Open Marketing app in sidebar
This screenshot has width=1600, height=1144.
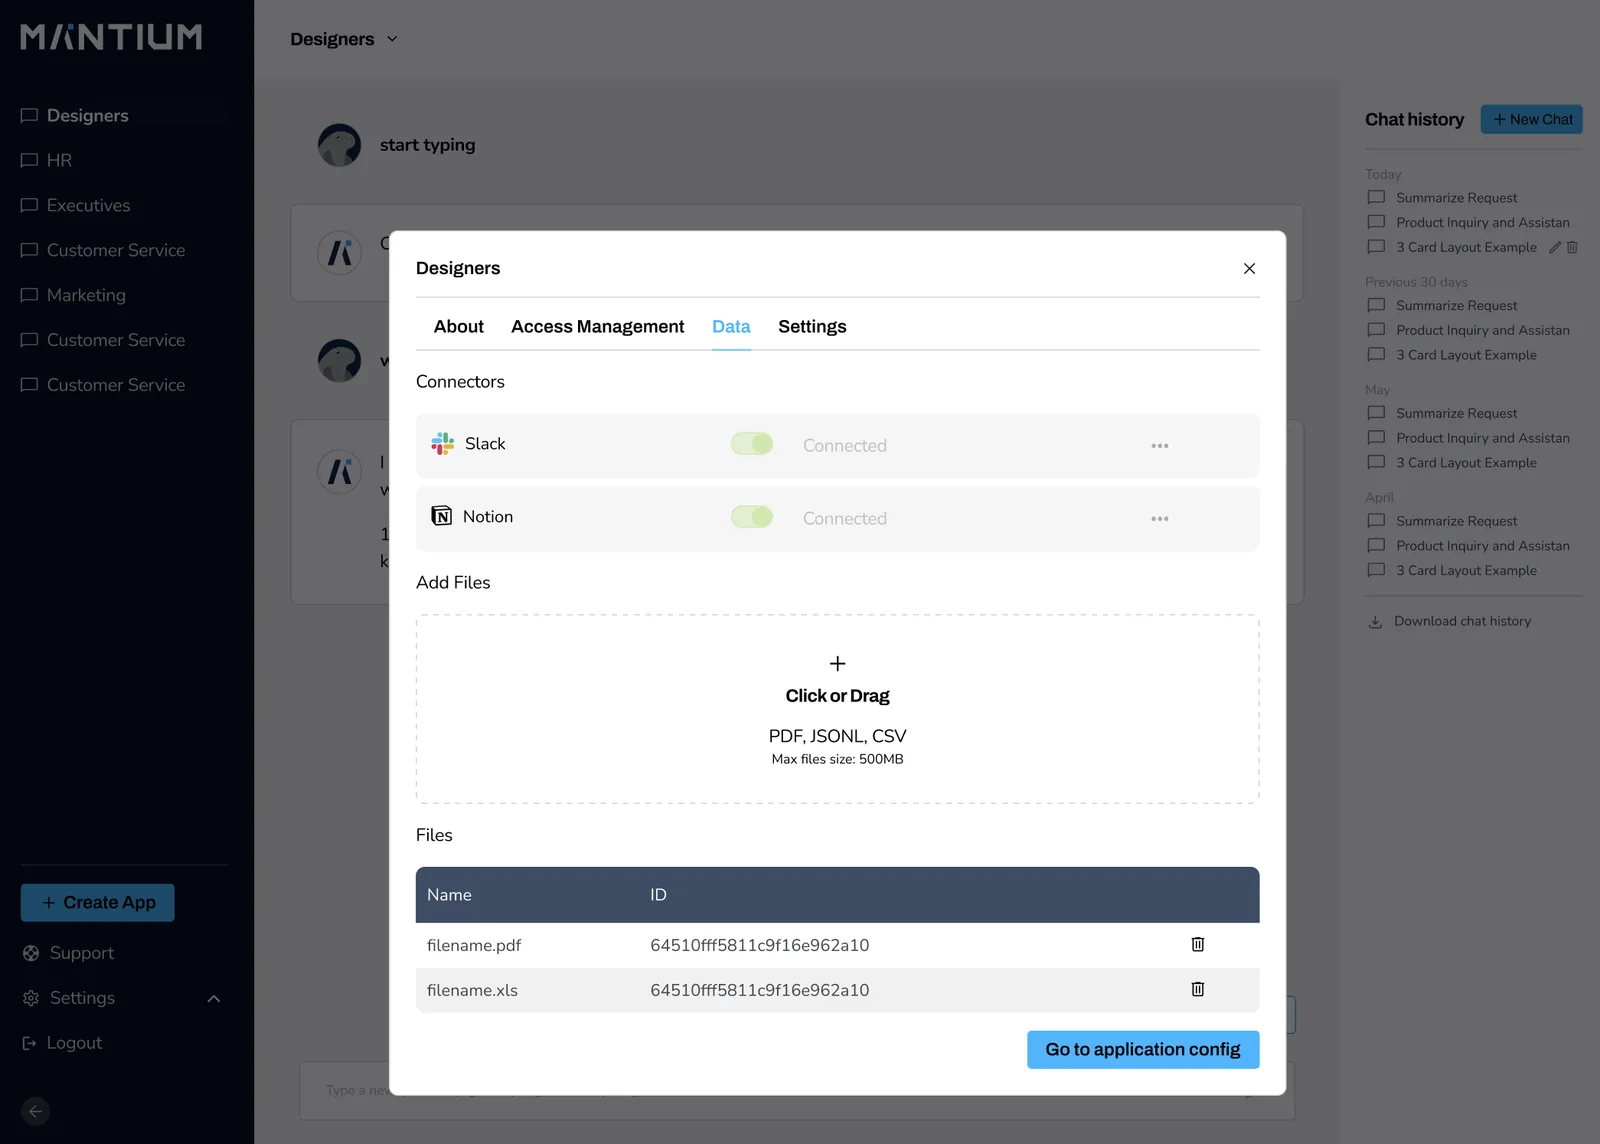(86, 295)
